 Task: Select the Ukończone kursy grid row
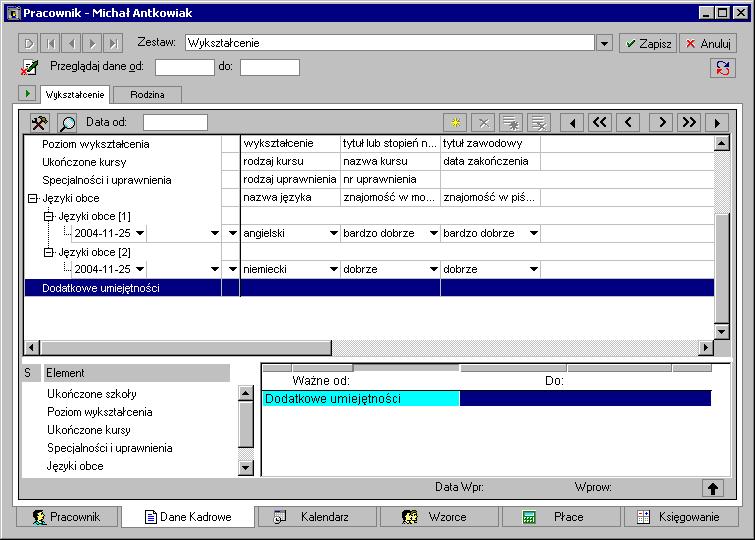(369, 162)
